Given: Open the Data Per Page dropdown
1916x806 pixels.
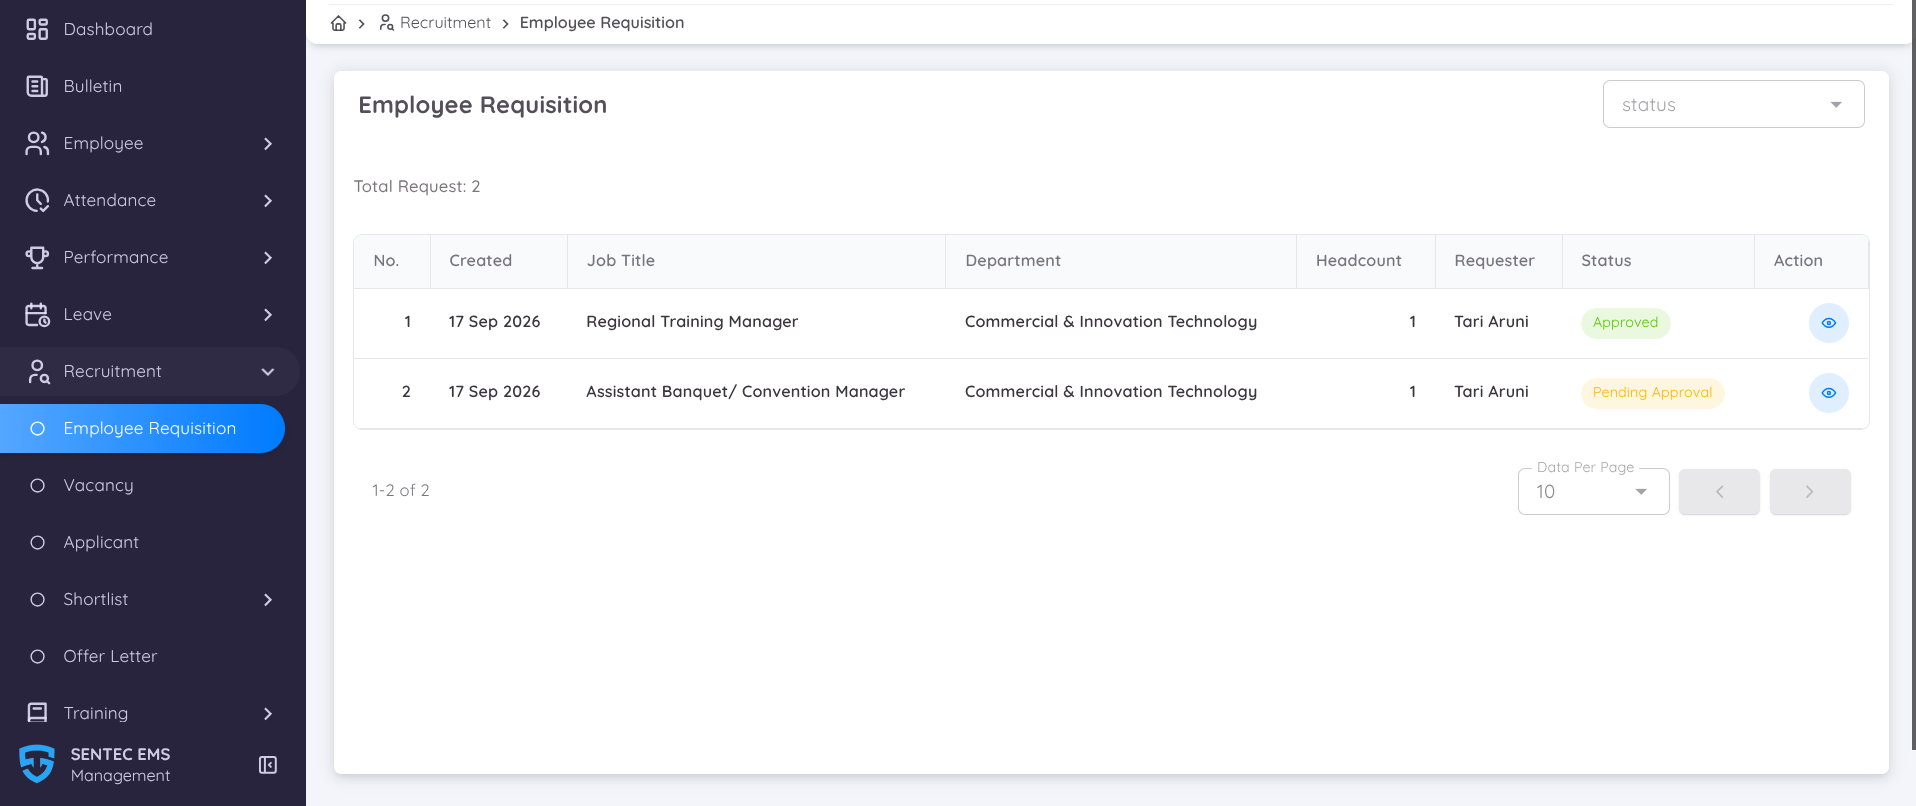Looking at the screenshot, I should pyautogui.click(x=1593, y=491).
